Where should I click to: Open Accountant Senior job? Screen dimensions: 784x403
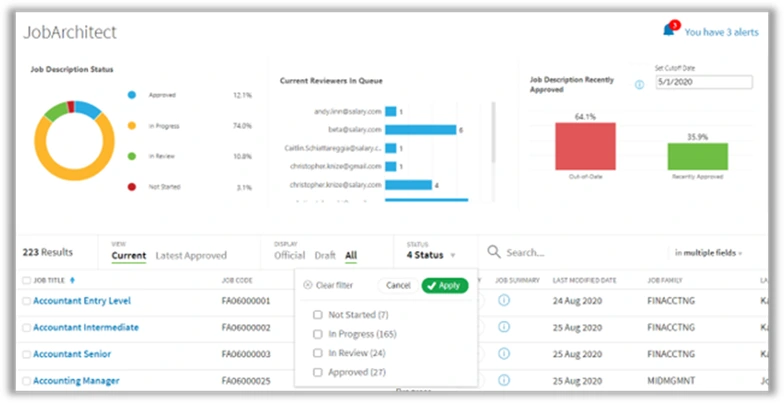[x=72, y=354]
